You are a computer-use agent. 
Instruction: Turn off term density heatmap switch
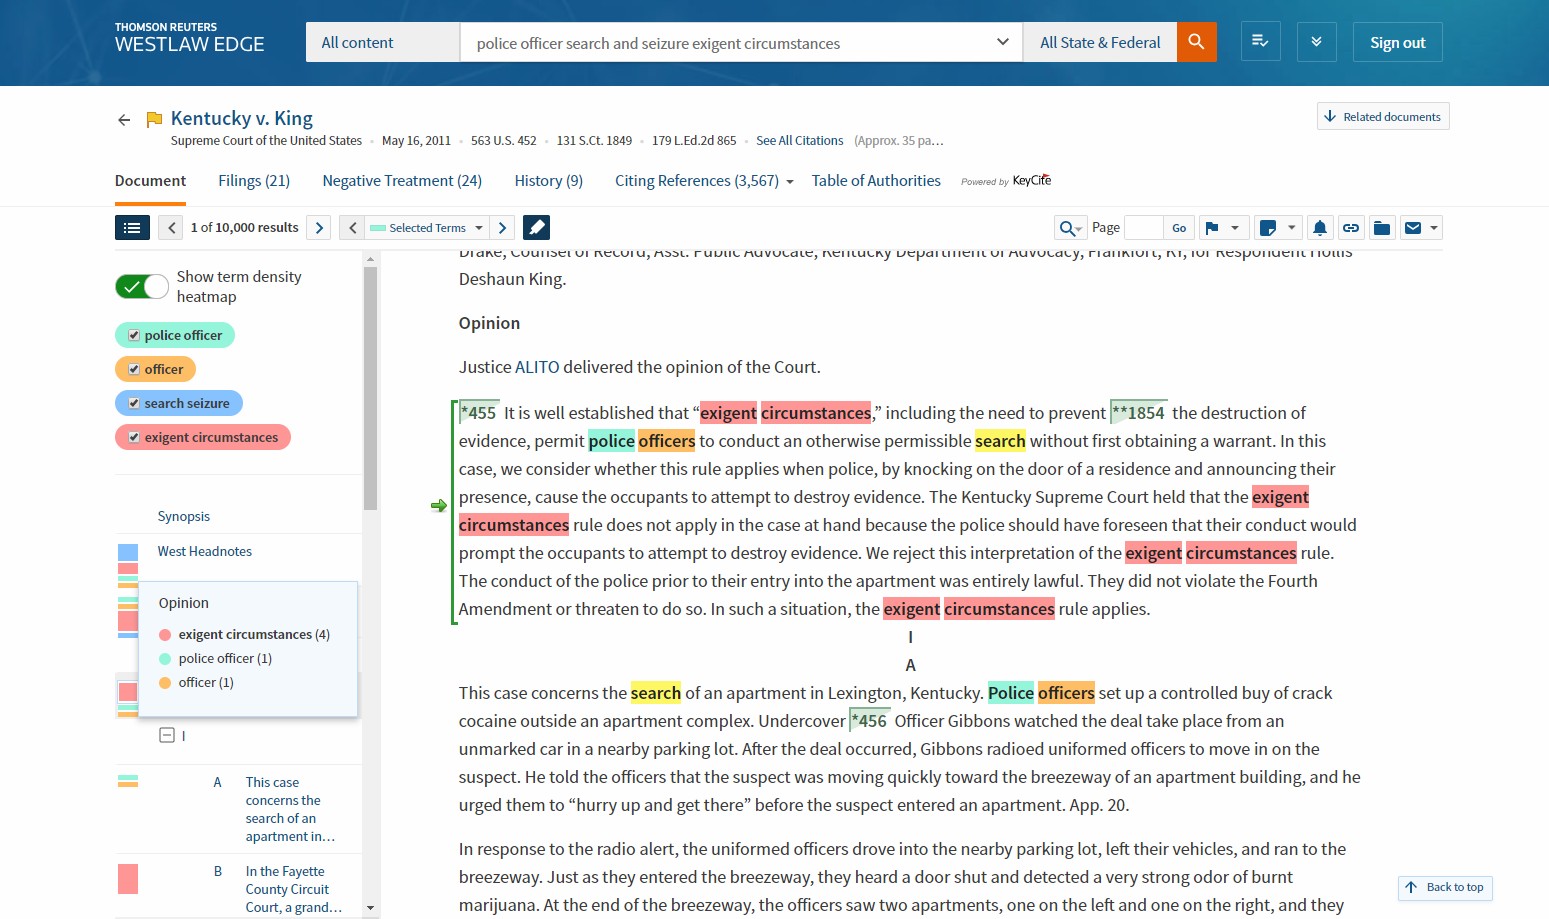[x=142, y=287]
